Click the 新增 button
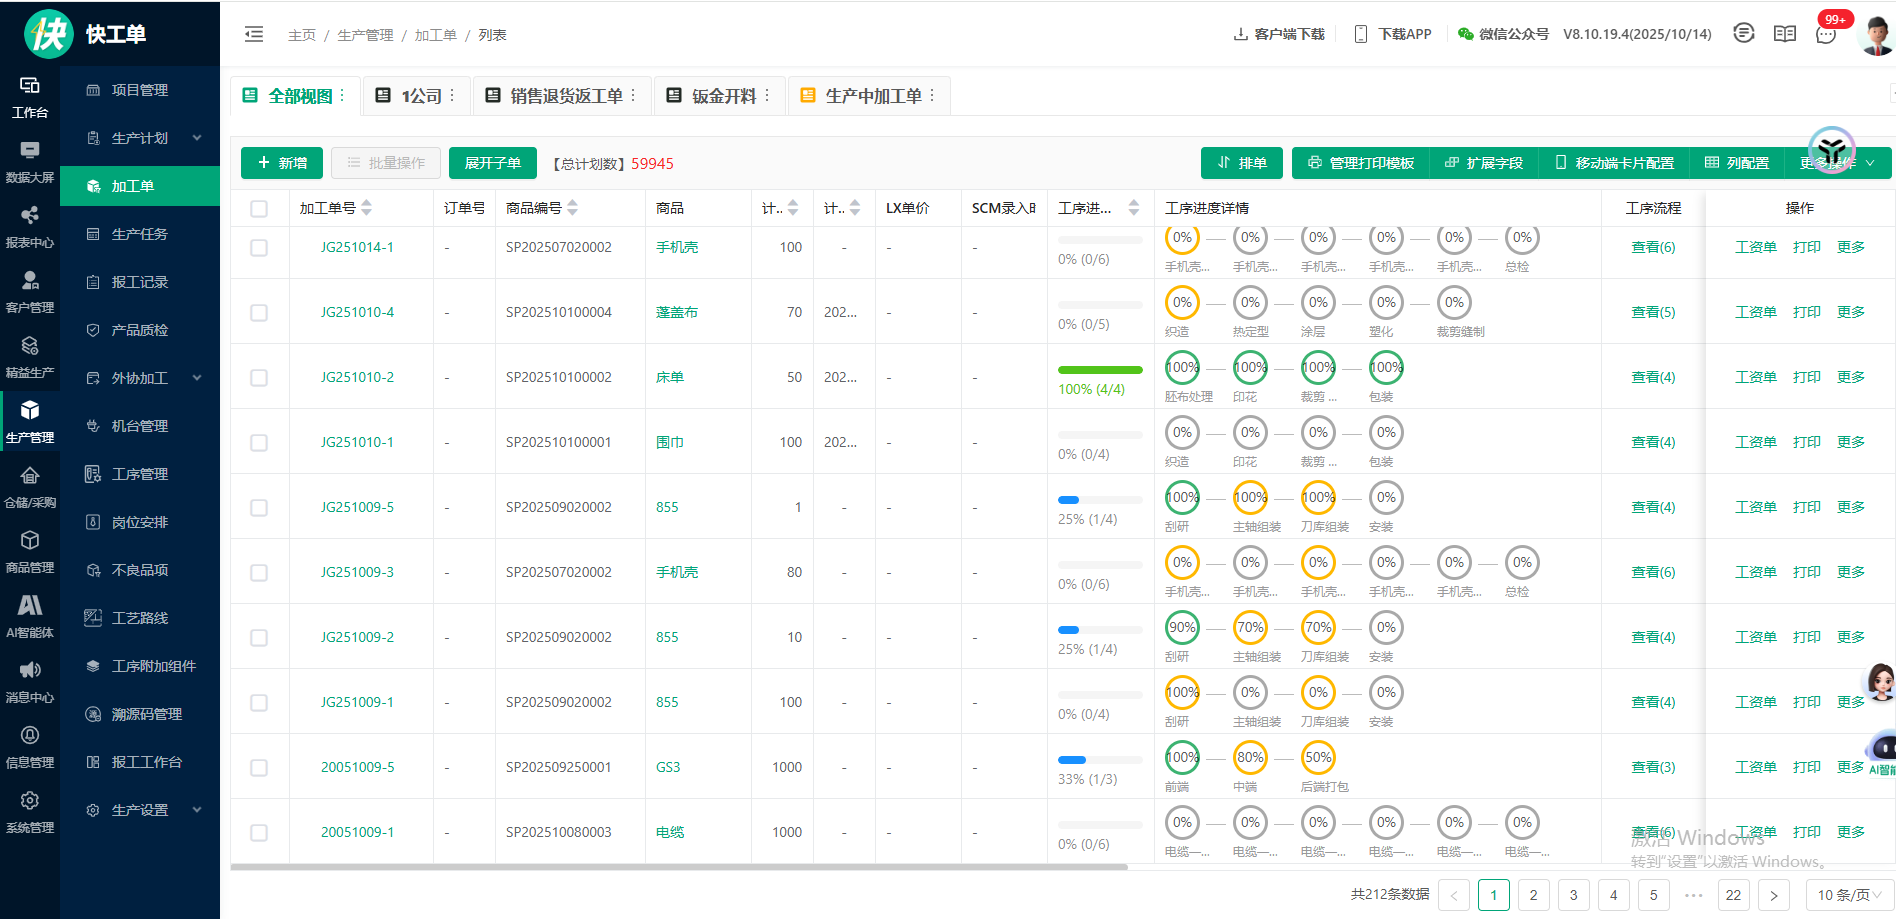The width and height of the screenshot is (1896, 919). pos(282,163)
